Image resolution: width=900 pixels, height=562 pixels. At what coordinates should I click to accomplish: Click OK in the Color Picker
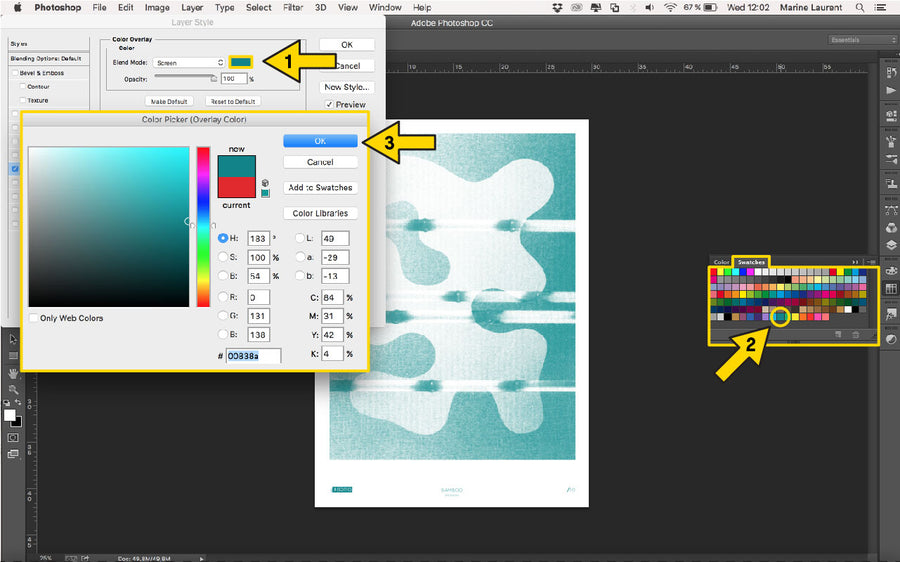320,141
